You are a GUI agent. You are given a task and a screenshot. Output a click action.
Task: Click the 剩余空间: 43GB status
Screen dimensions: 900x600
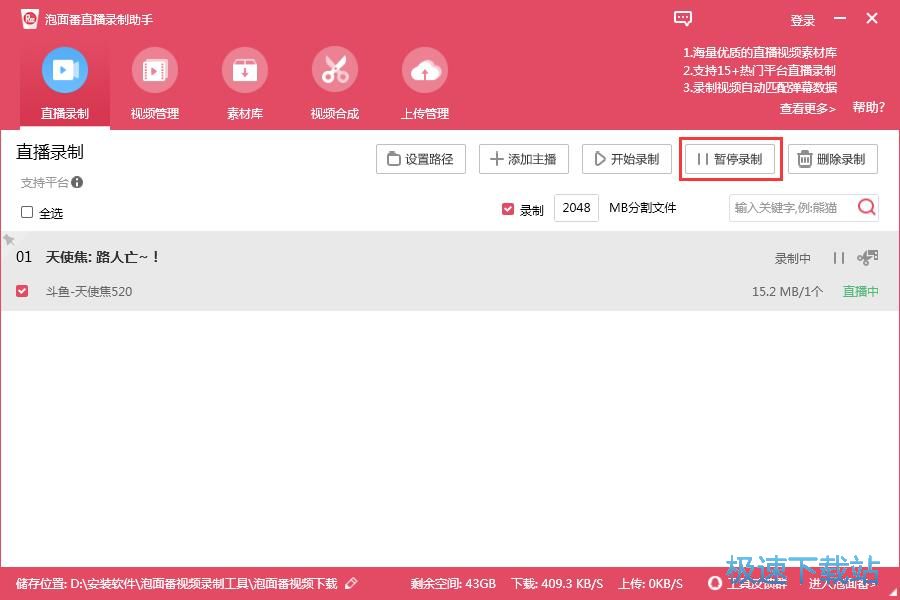pyautogui.click(x=453, y=584)
